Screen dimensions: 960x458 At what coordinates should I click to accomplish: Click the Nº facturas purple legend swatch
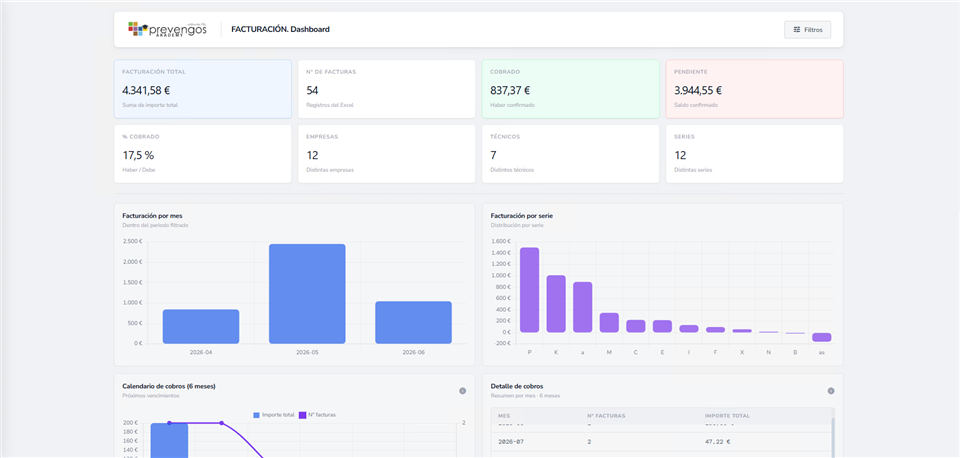302,415
